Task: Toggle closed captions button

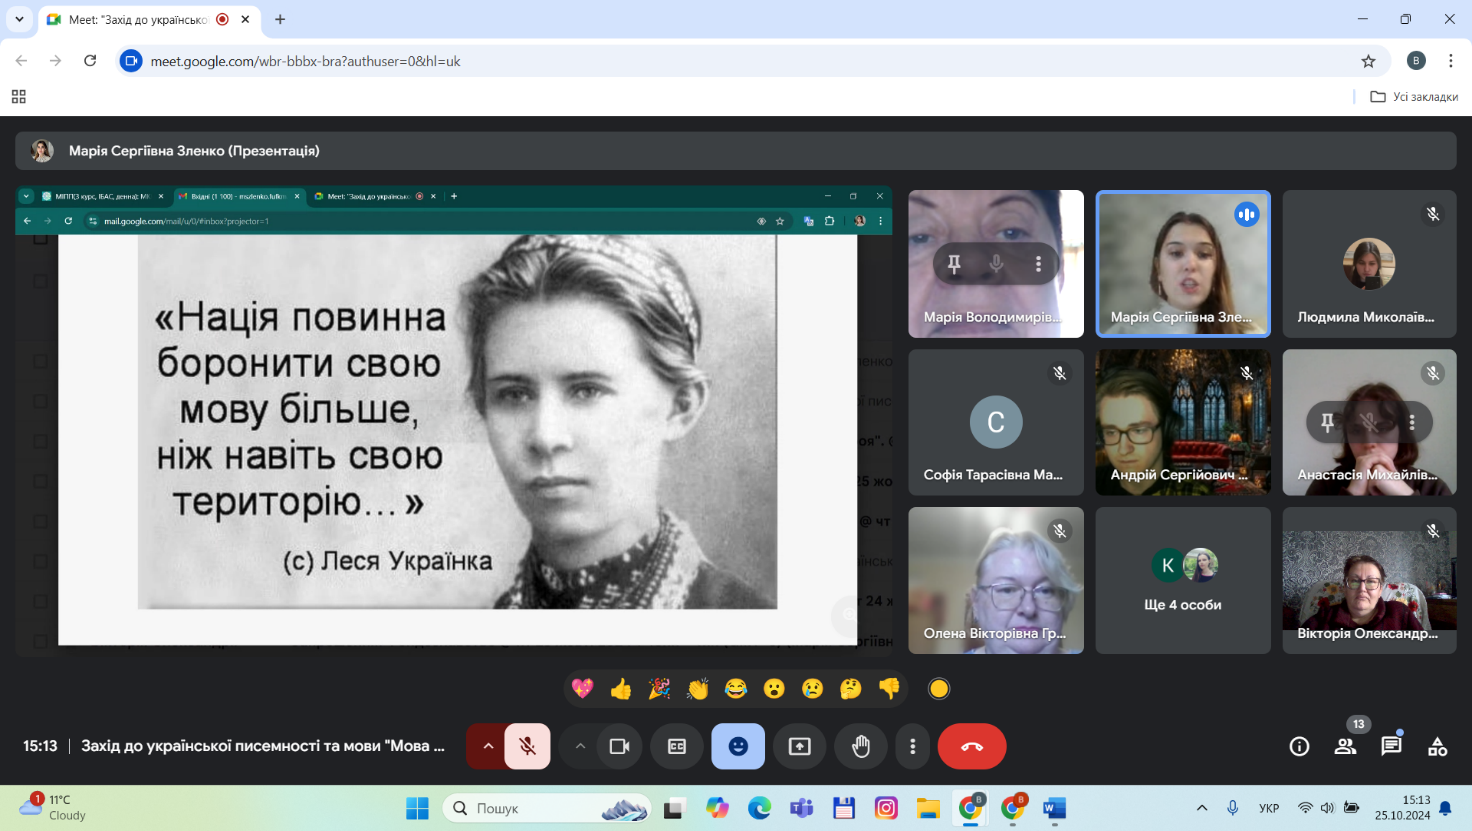Action: tap(677, 746)
